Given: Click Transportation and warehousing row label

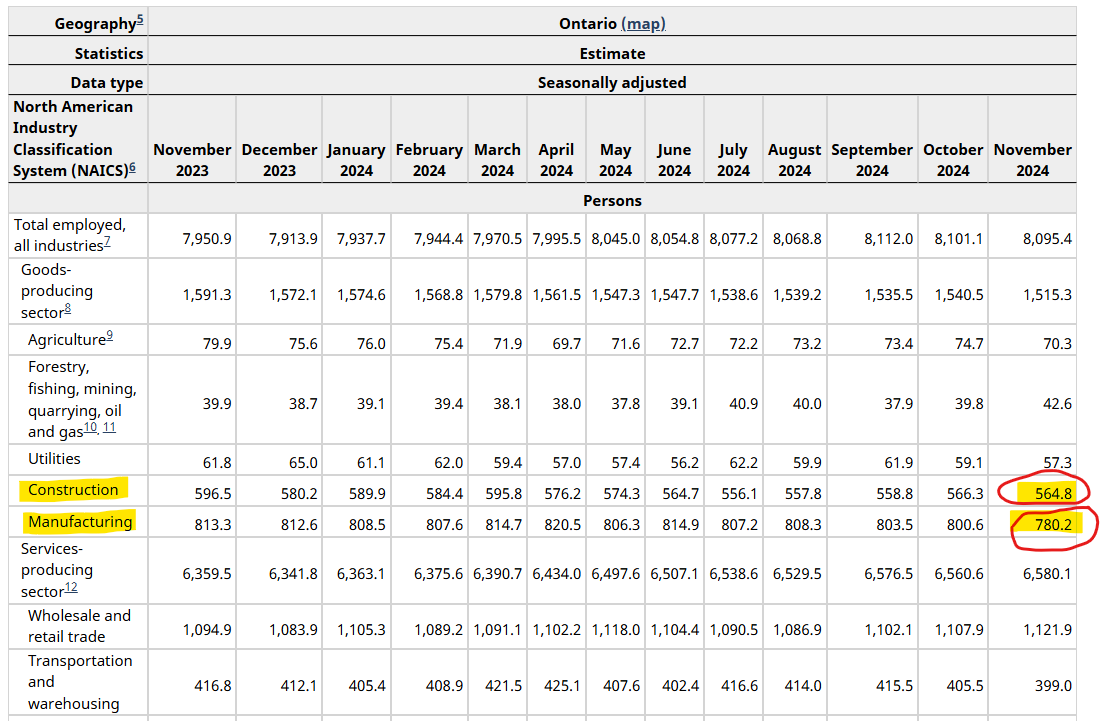Looking at the screenshot, I should (x=79, y=682).
